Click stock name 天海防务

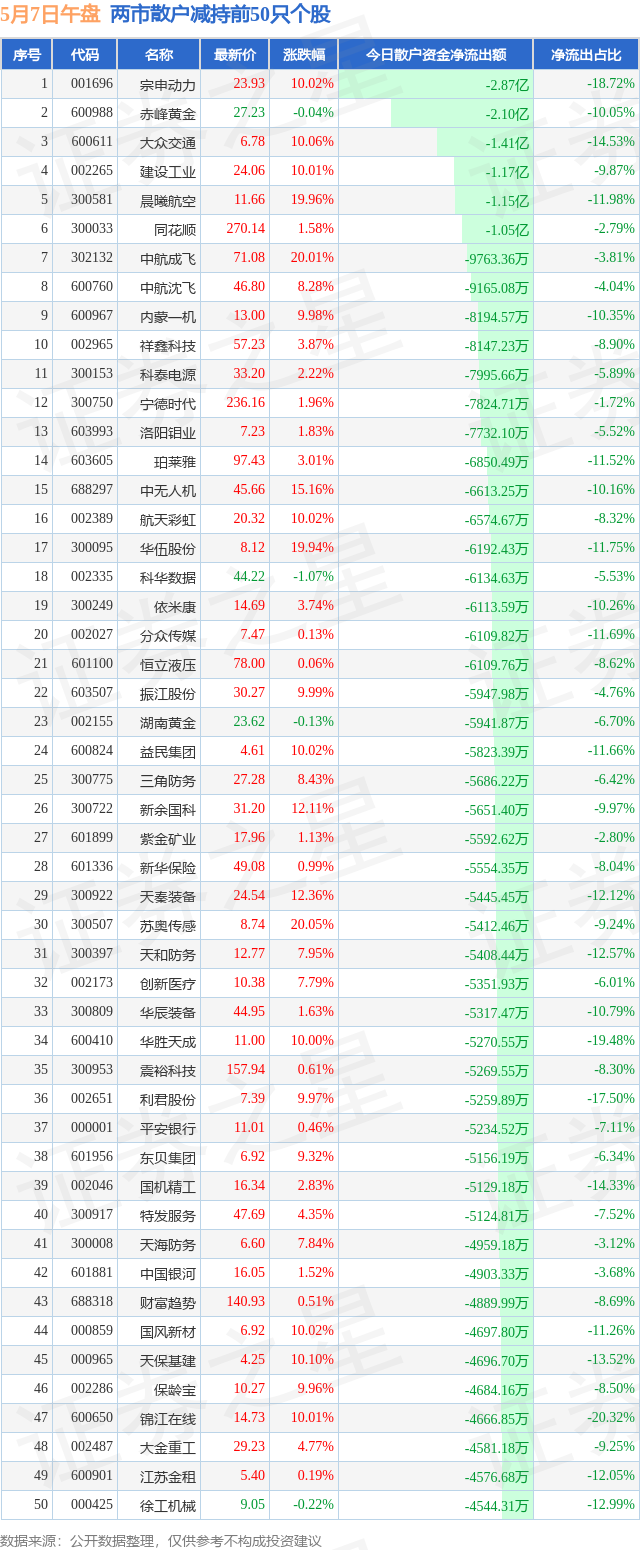tap(168, 1245)
